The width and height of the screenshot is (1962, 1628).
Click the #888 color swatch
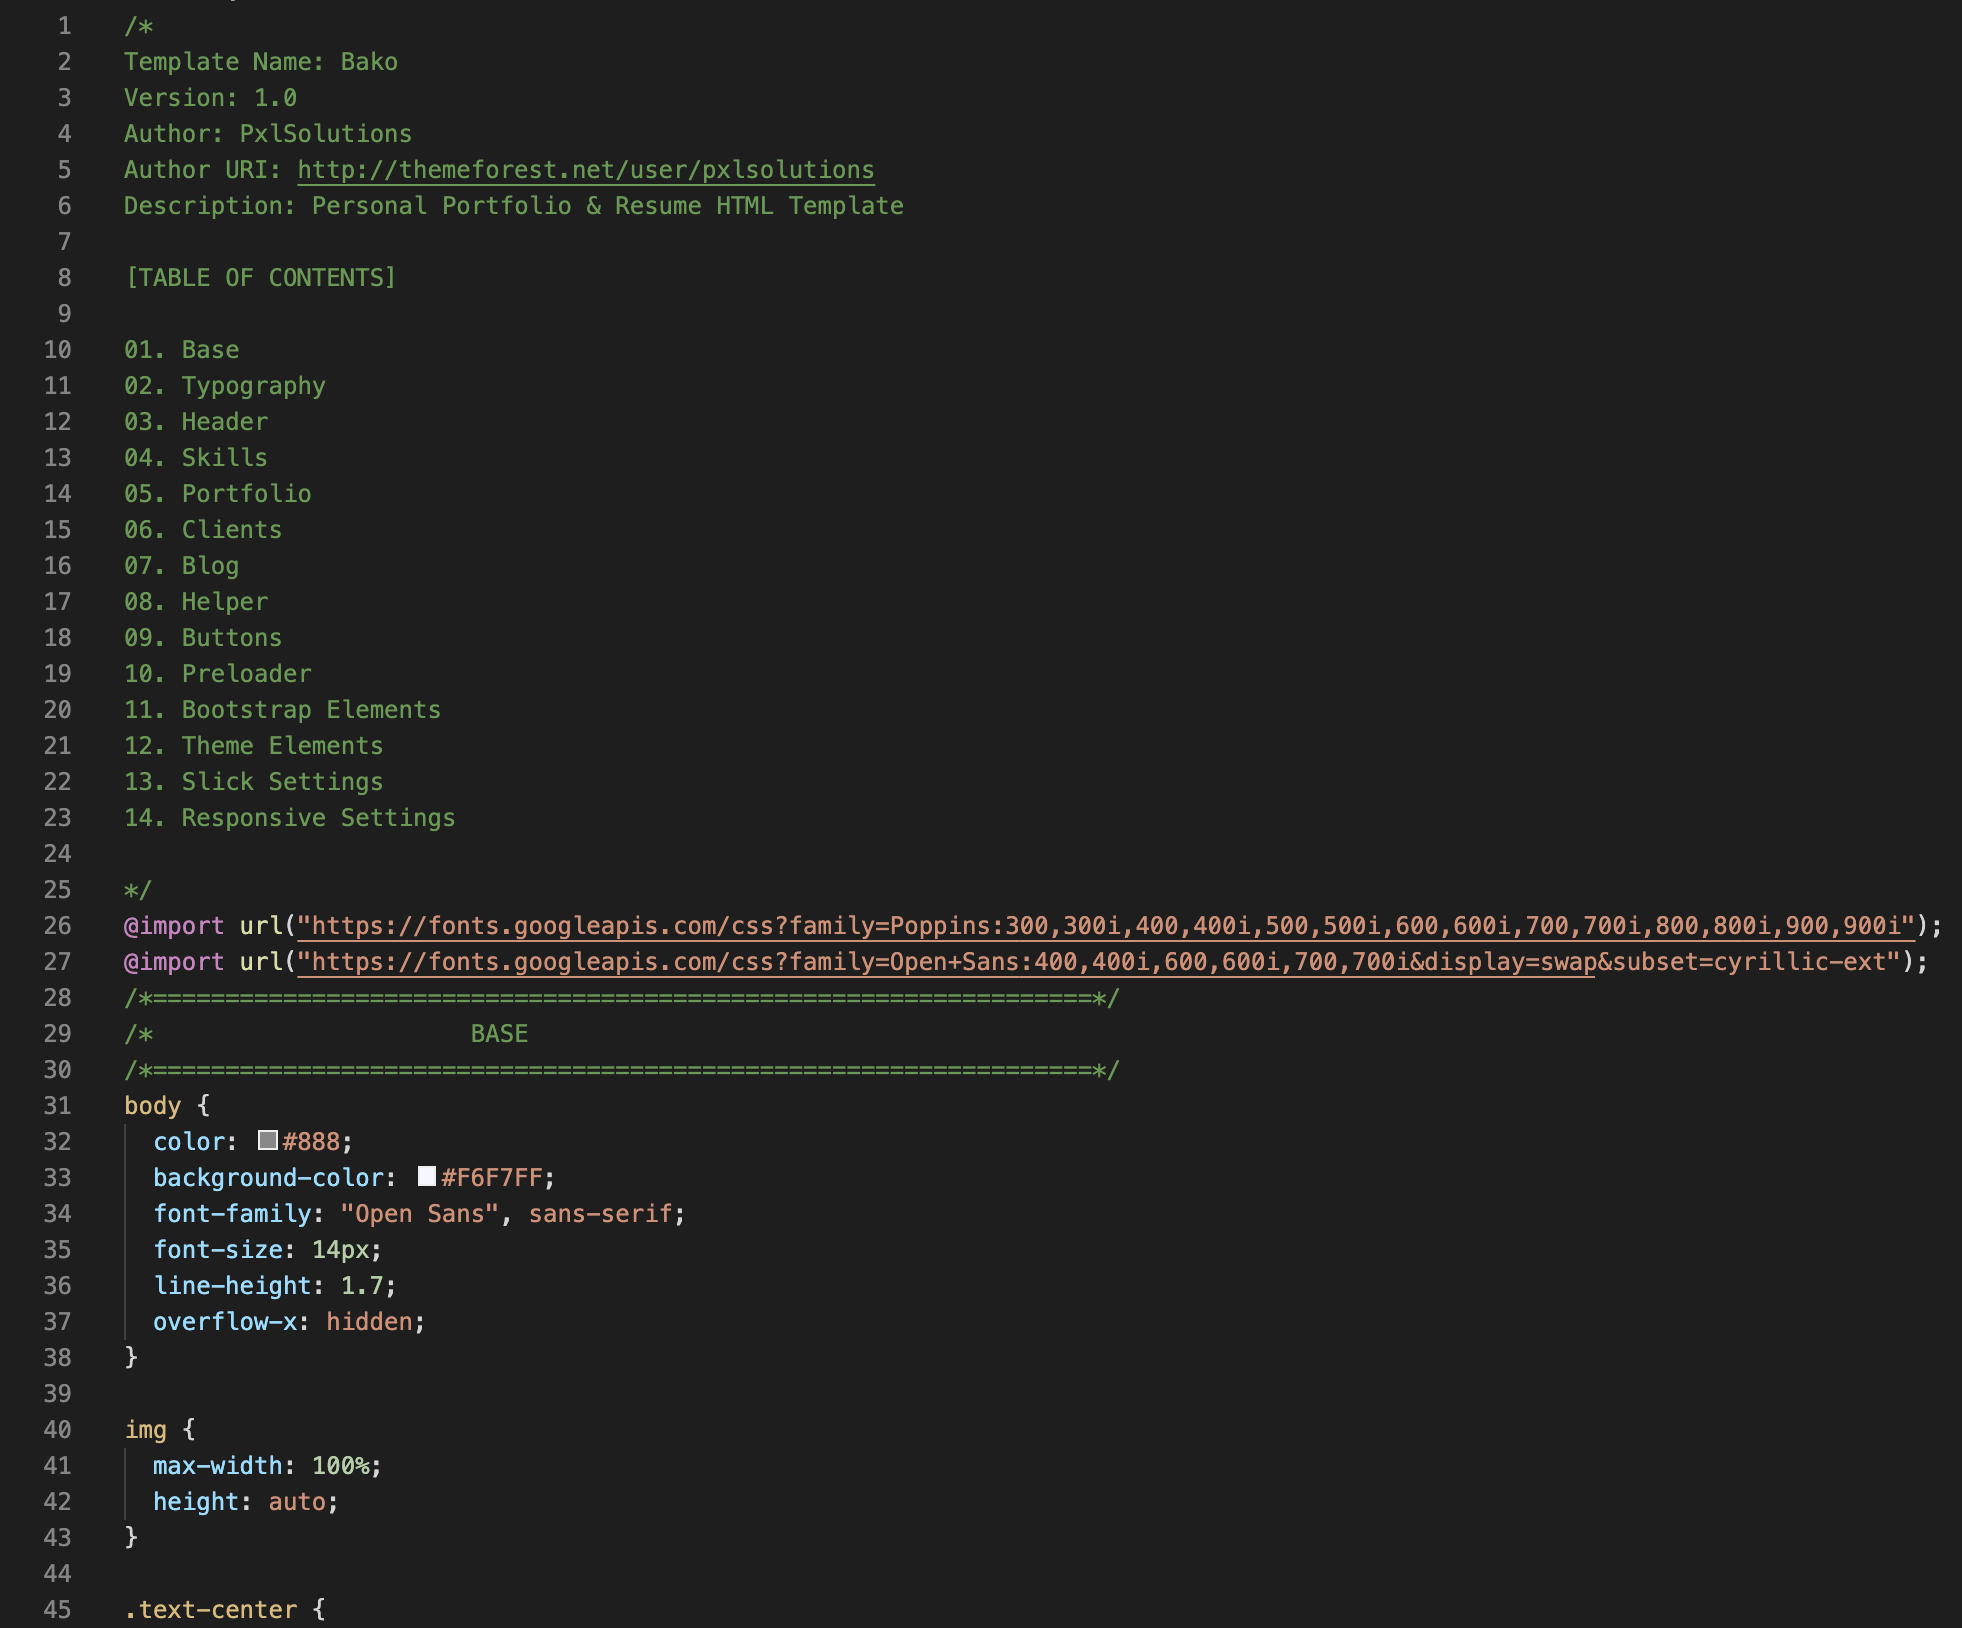tap(267, 1141)
